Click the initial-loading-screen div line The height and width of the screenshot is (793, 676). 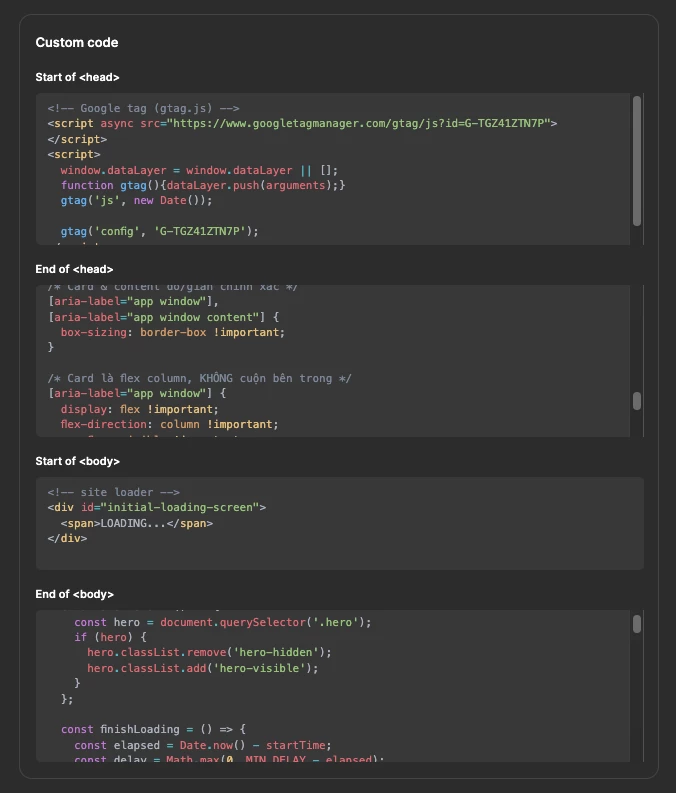pos(157,507)
